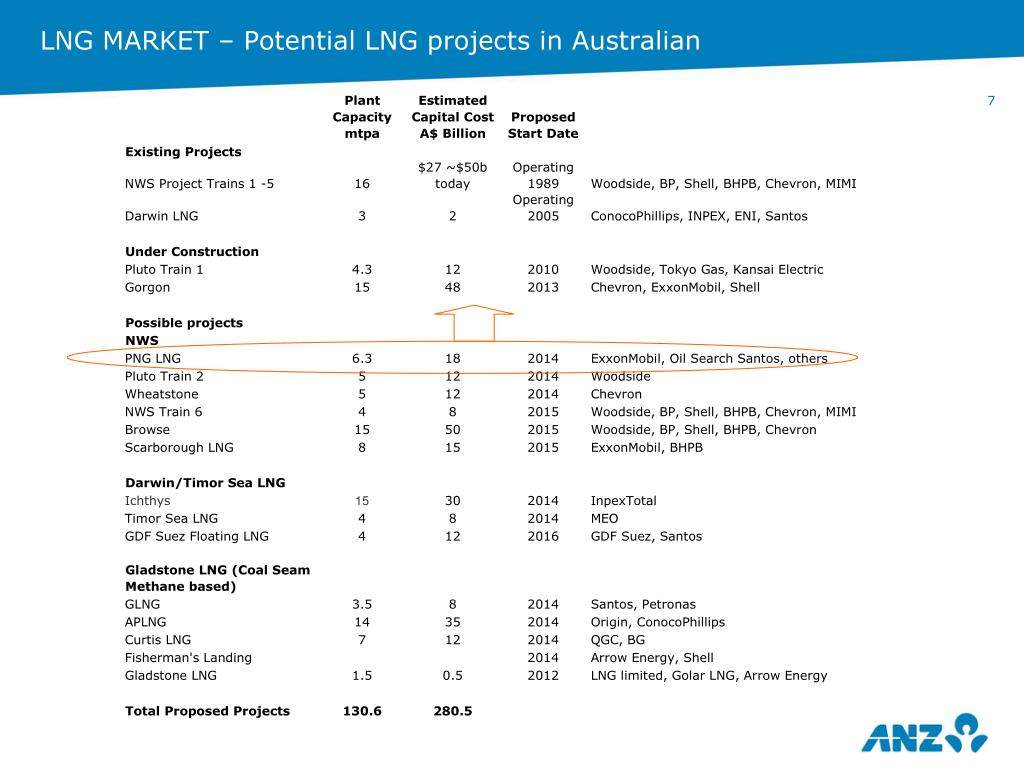This screenshot has width=1024, height=768.
Task: Click the 4.3 capacity value for Pluto Train 1
Action: tap(362, 270)
